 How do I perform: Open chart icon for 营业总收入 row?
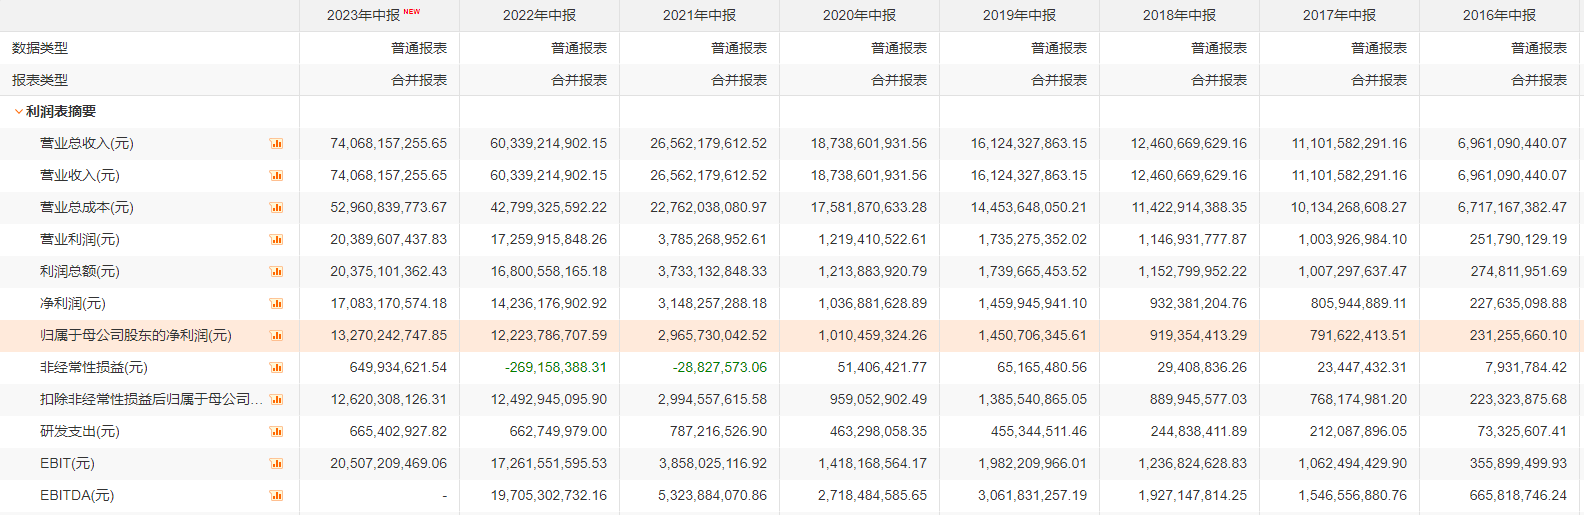(277, 144)
